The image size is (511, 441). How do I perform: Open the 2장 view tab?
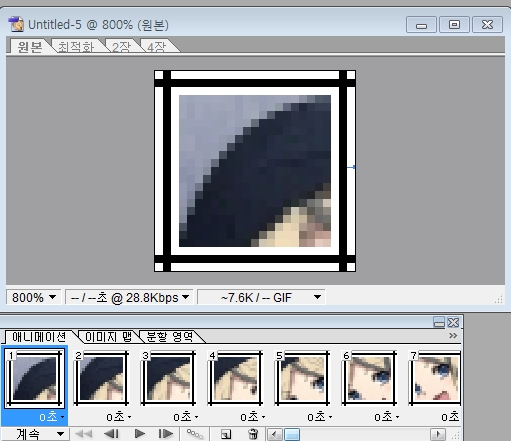(x=122, y=47)
